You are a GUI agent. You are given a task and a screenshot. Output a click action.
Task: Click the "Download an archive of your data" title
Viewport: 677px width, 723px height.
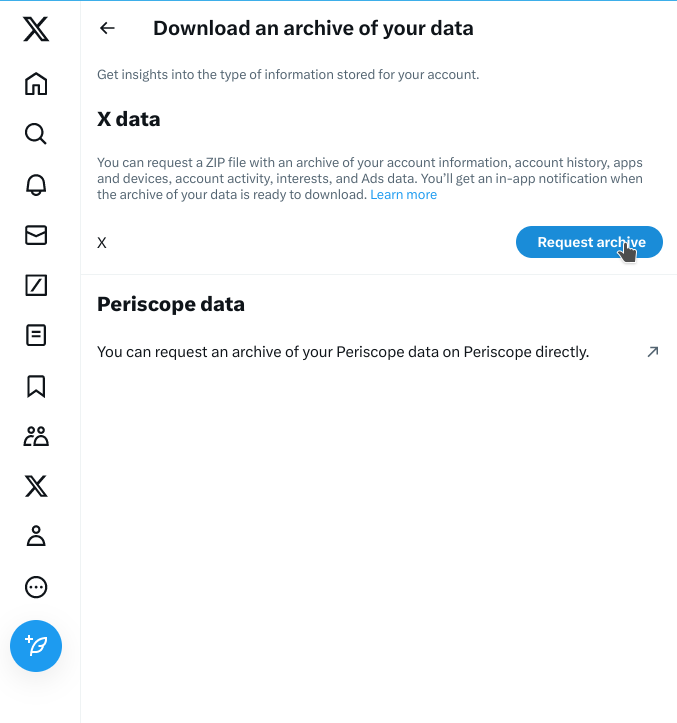pos(313,29)
